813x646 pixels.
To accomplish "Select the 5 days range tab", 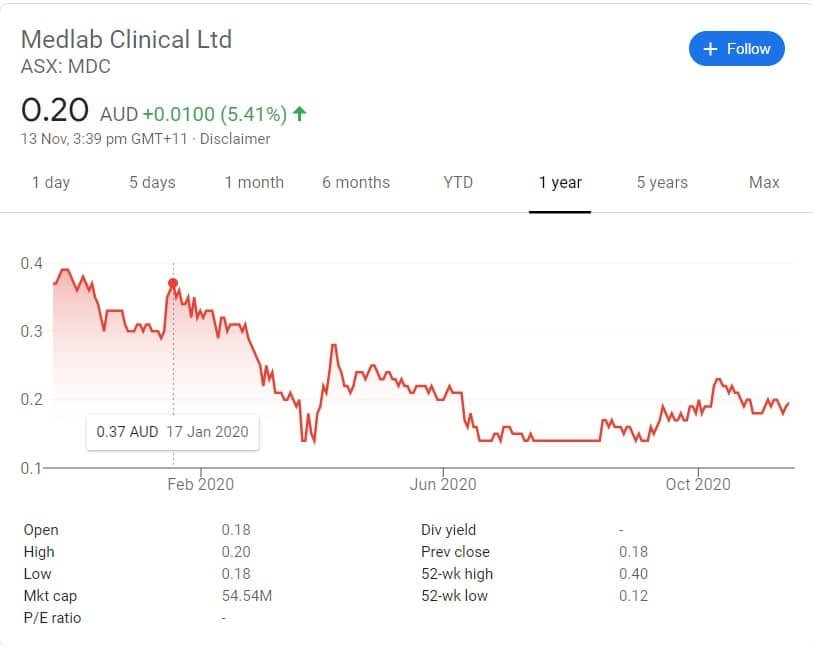I will click(152, 182).
